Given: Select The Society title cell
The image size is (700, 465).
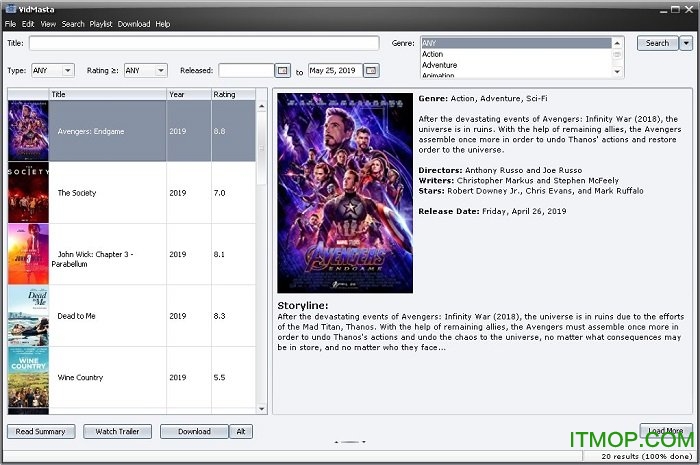Looking at the screenshot, I should tap(108, 193).
